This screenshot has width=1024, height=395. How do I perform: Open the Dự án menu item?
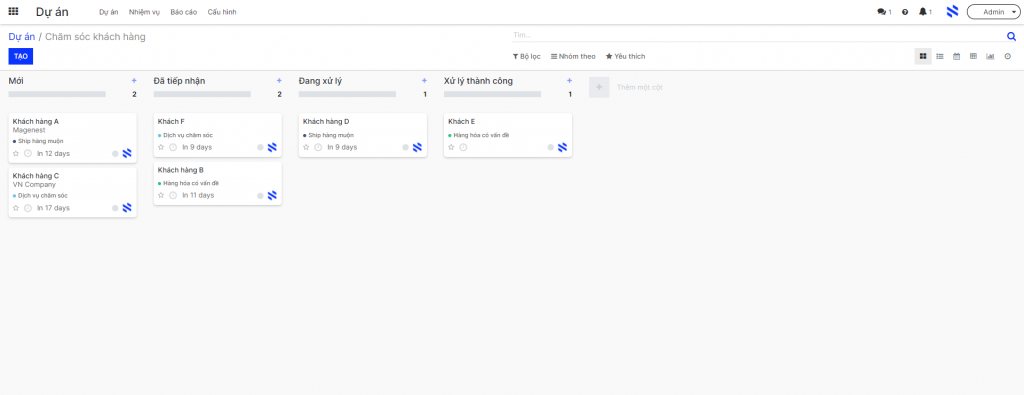click(108, 12)
